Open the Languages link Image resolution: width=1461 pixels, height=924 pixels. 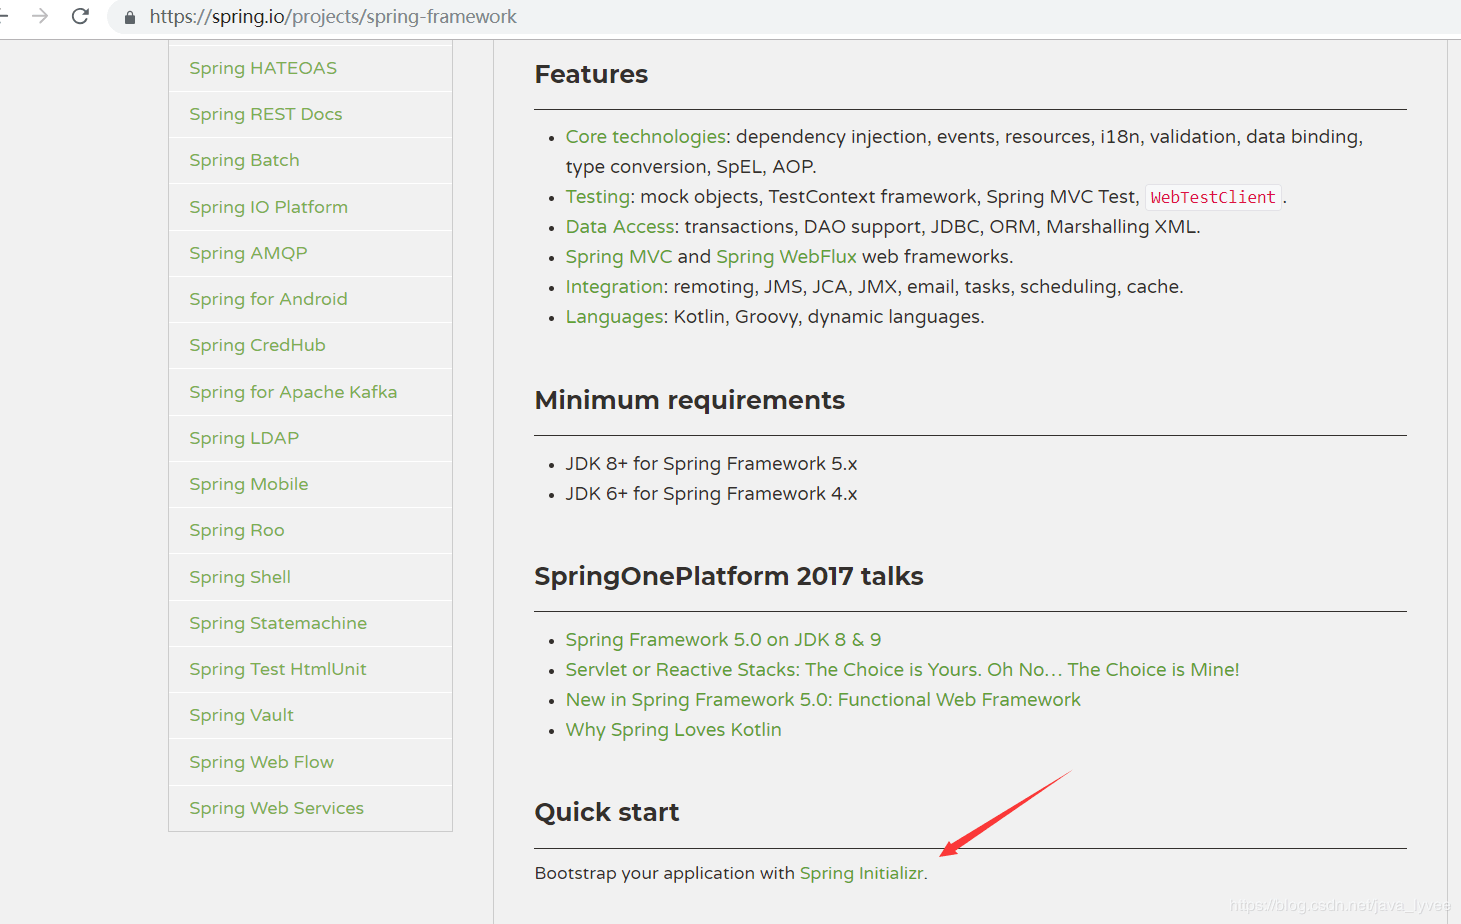(615, 317)
